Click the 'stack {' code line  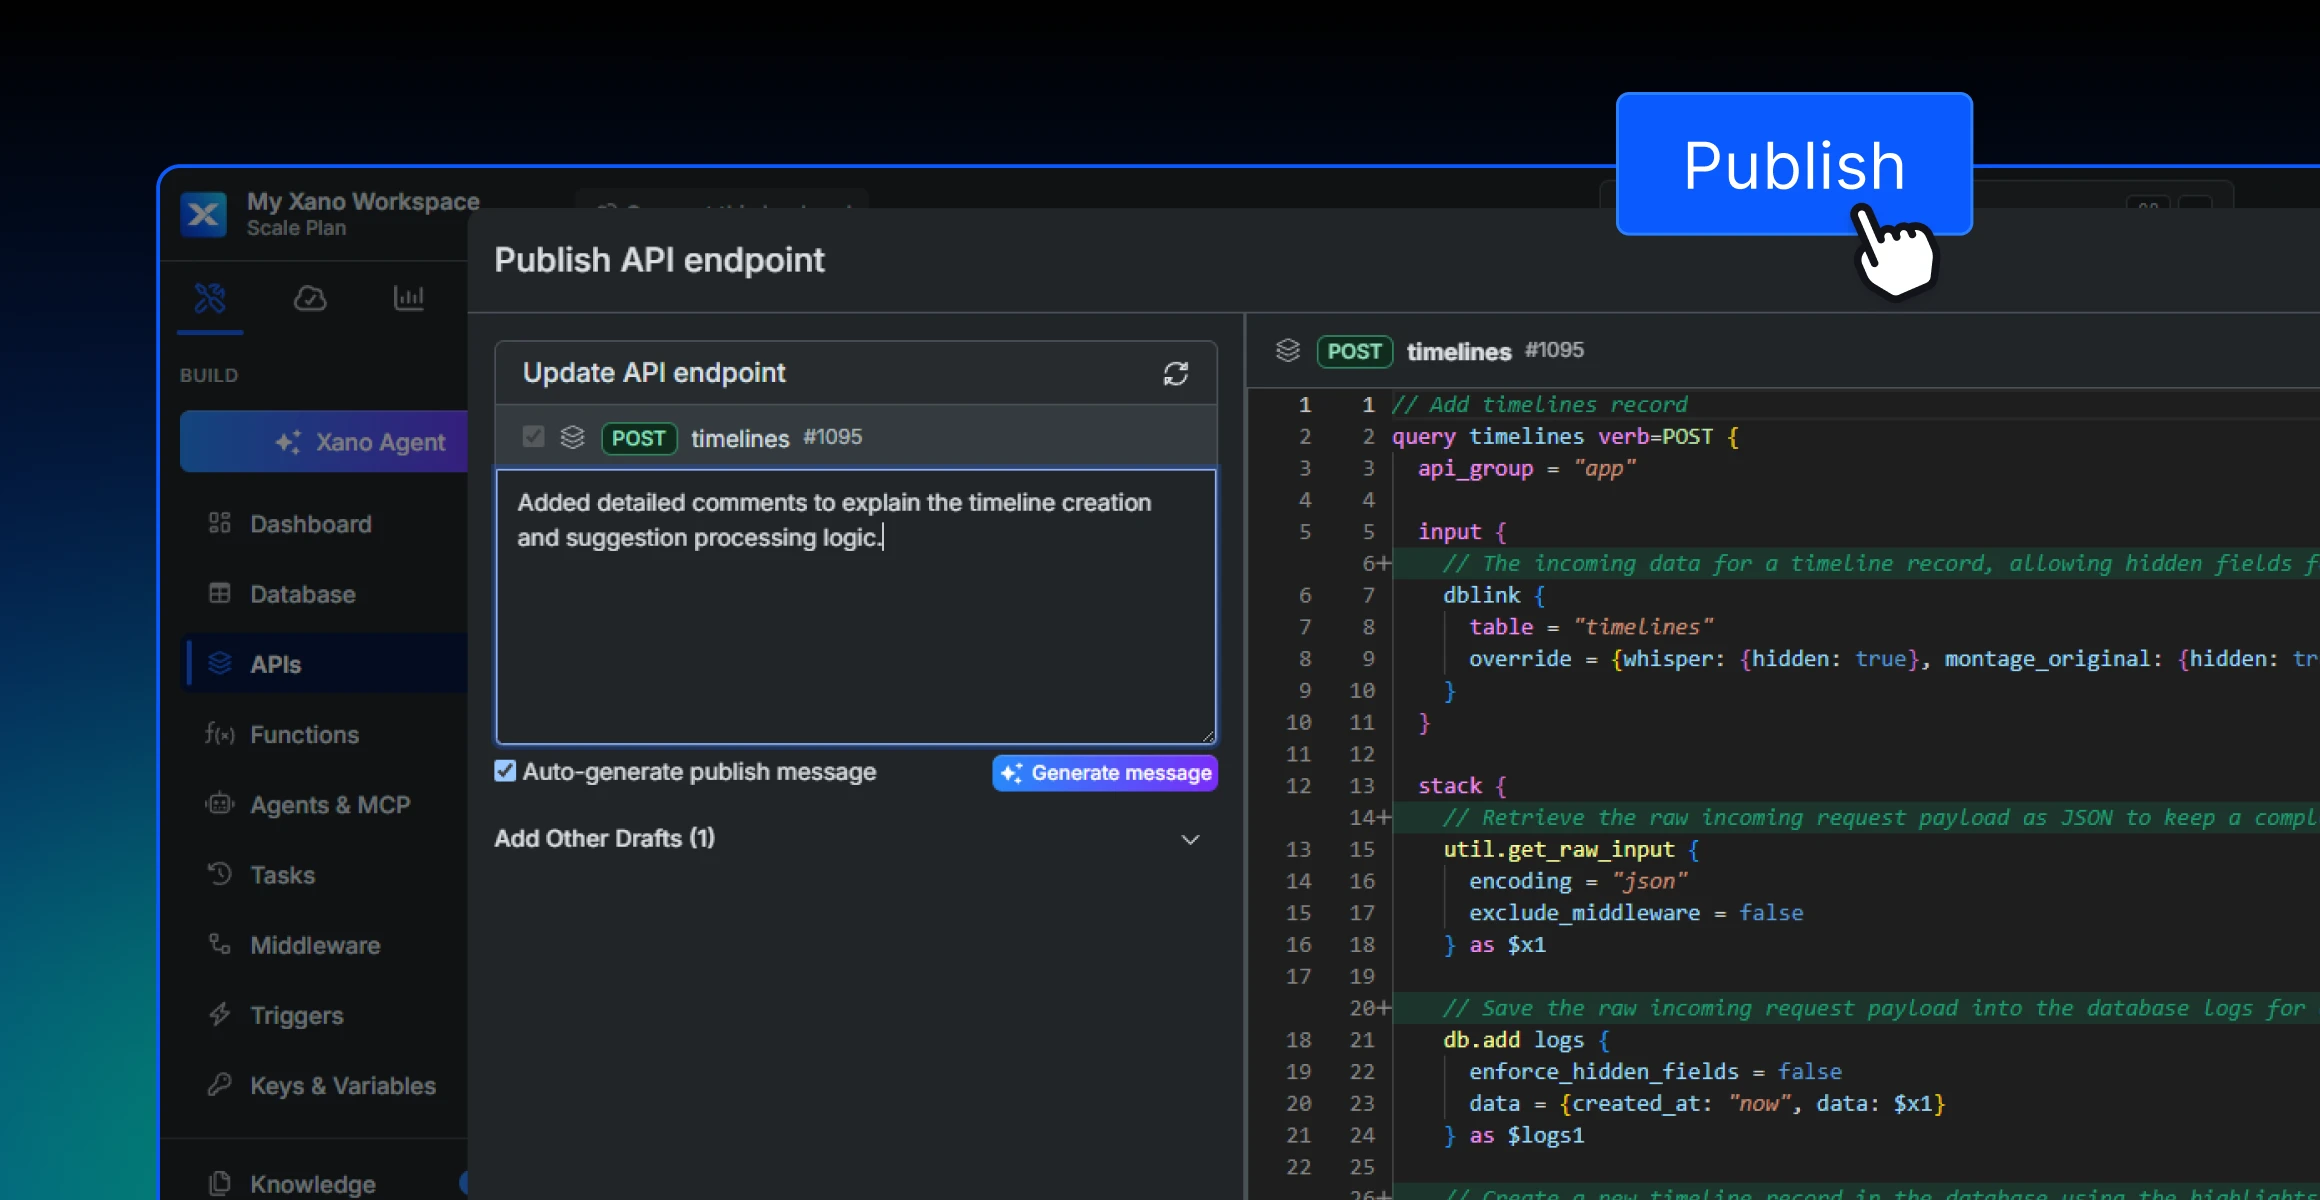click(1462, 786)
